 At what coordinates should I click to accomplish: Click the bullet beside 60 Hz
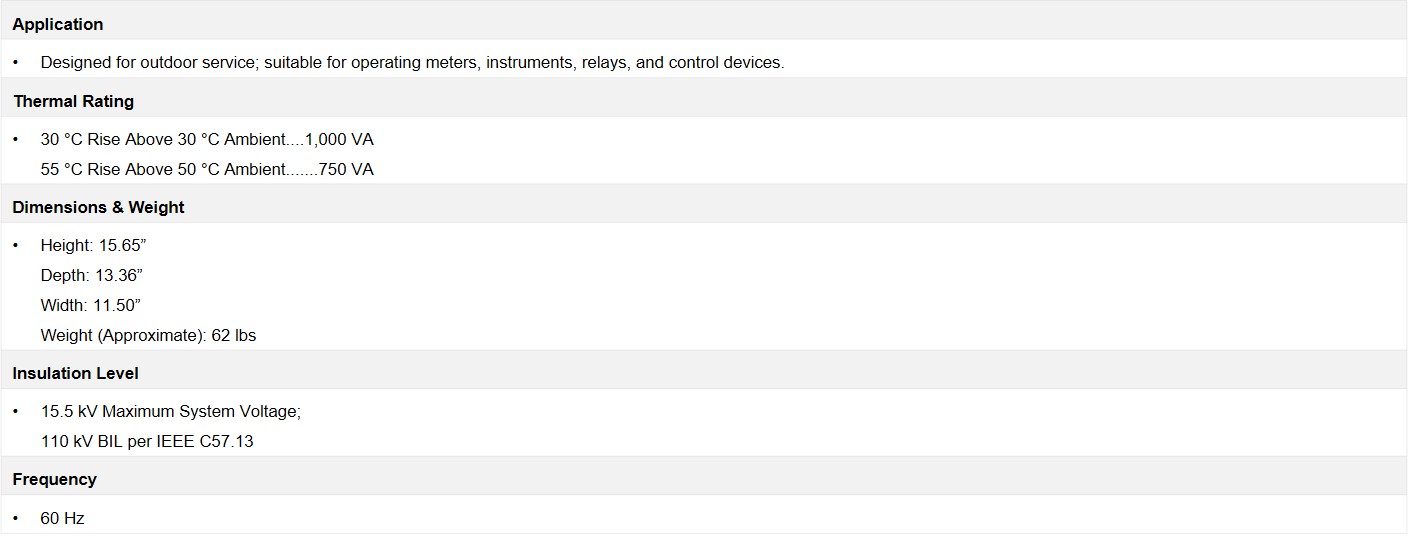[16, 519]
